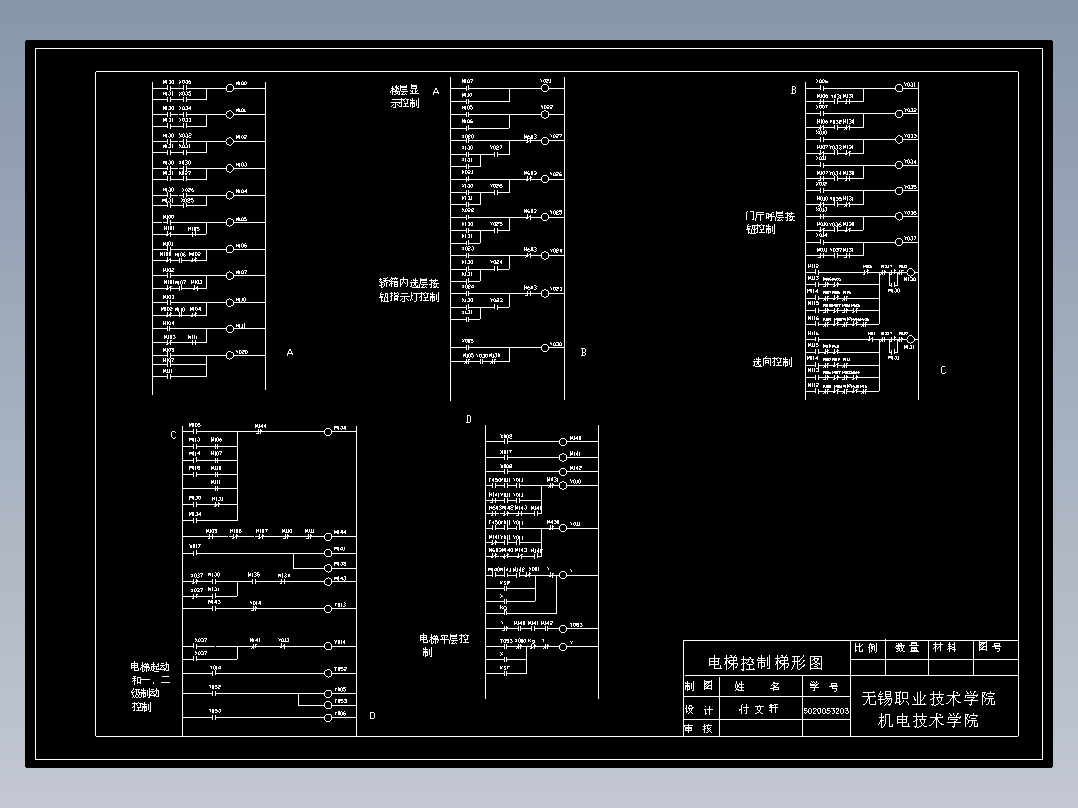The image size is (1078, 808).
Task: Click the 设计 row label
Action: click(x=698, y=710)
